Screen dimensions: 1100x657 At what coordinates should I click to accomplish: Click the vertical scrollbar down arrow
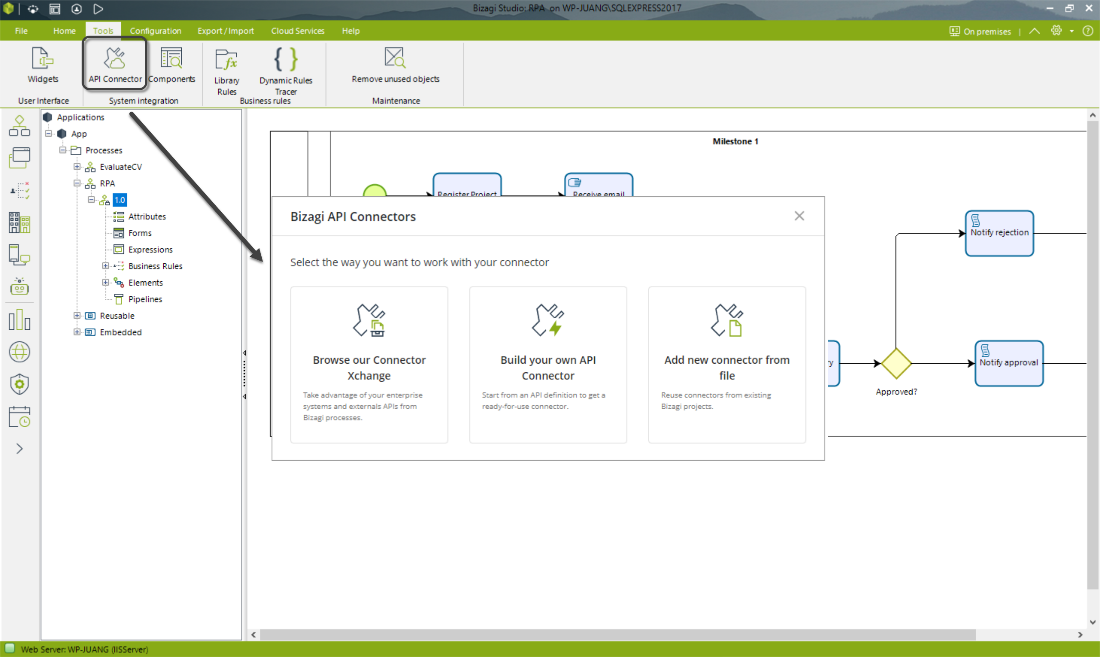tap(1092, 622)
